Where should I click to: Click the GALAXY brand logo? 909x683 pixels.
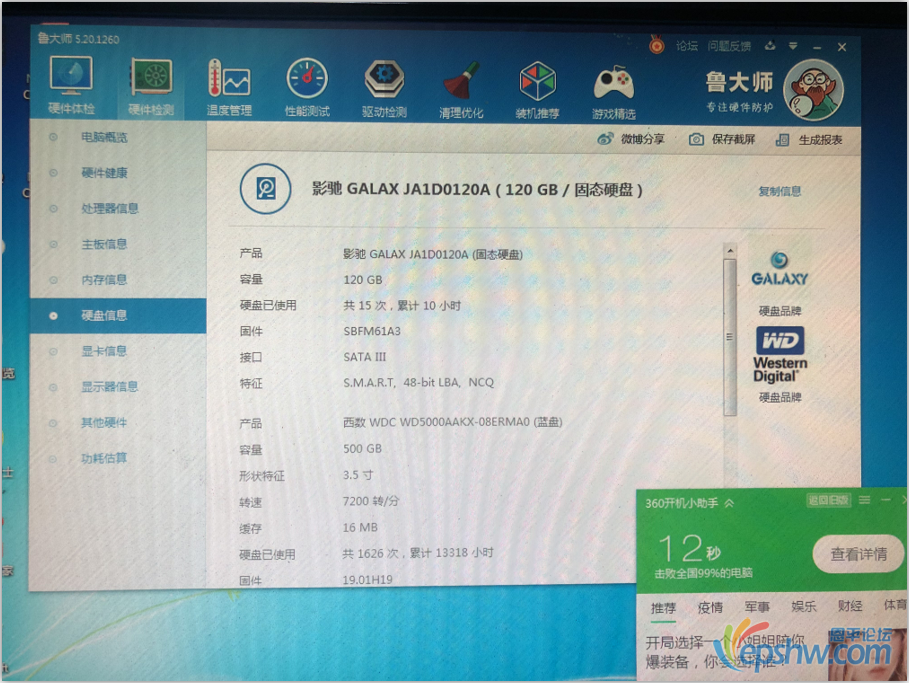779,269
